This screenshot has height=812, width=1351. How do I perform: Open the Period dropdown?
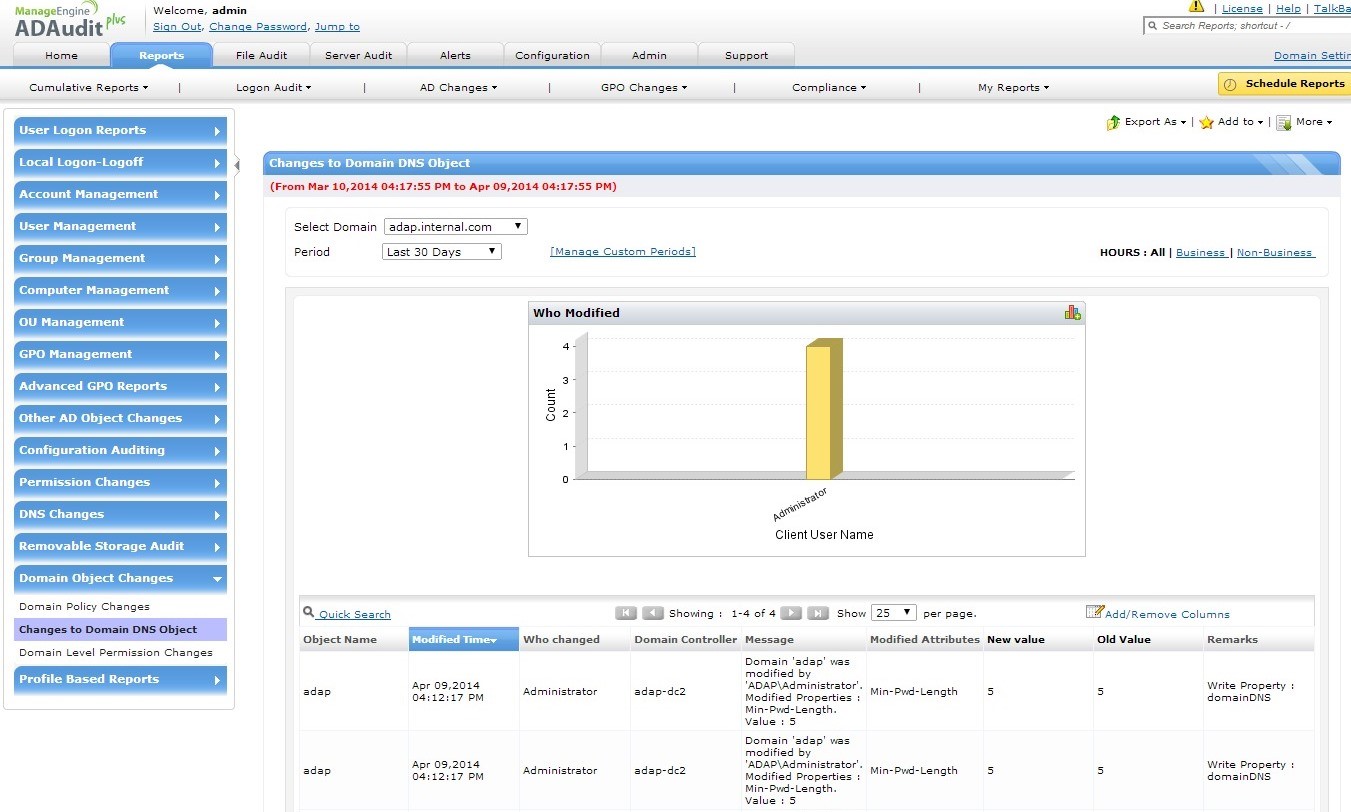[x=442, y=252]
